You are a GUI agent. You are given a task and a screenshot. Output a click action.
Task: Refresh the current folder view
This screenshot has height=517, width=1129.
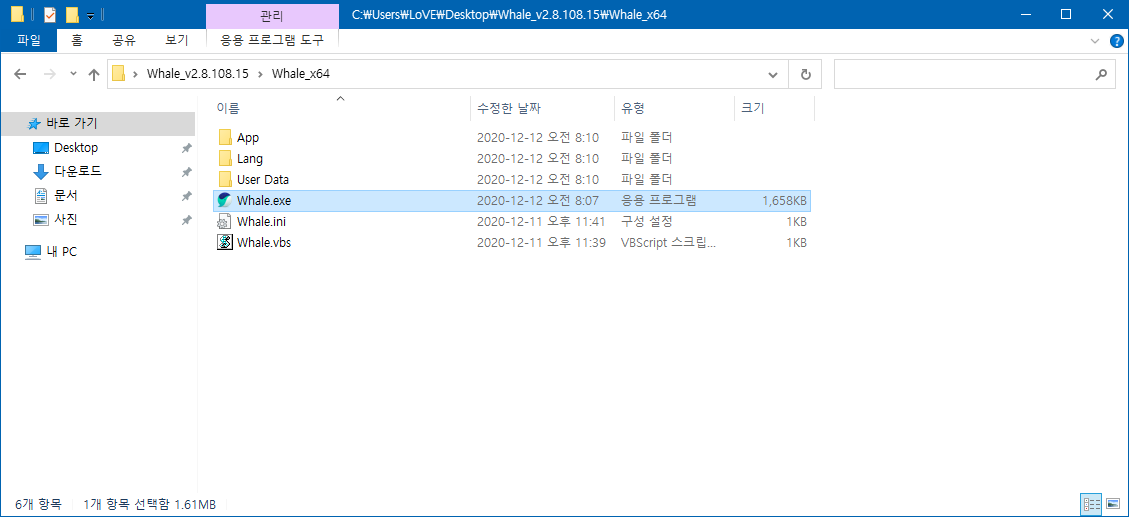coord(806,74)
